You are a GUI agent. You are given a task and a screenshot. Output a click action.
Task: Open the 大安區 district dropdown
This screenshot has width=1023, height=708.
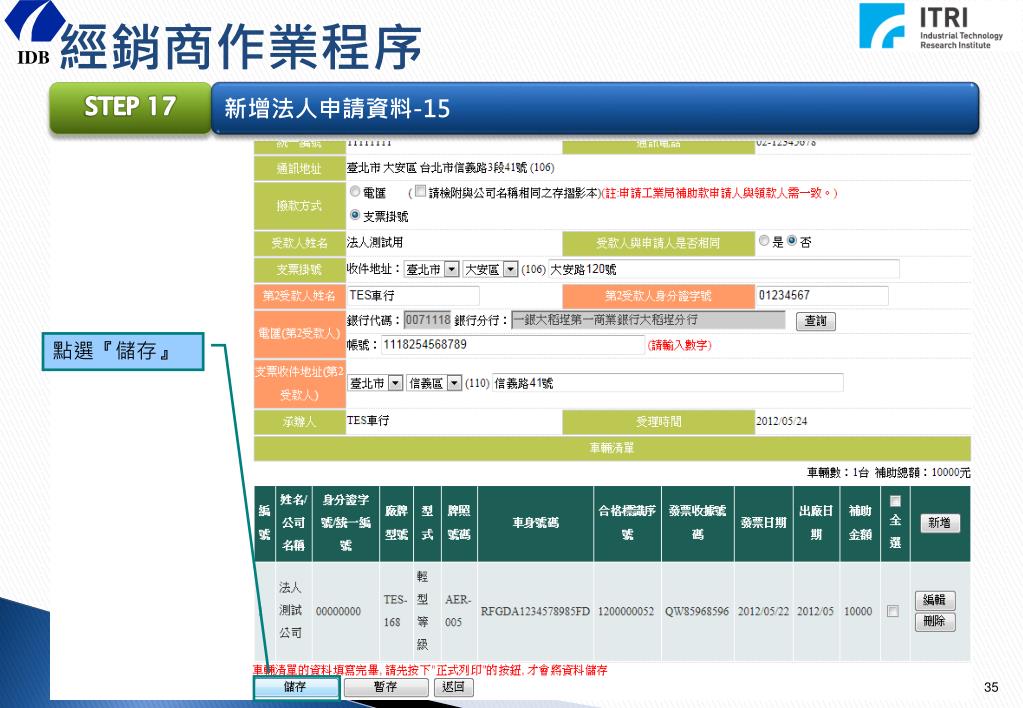pyautogui.click(x=490, y=269)
